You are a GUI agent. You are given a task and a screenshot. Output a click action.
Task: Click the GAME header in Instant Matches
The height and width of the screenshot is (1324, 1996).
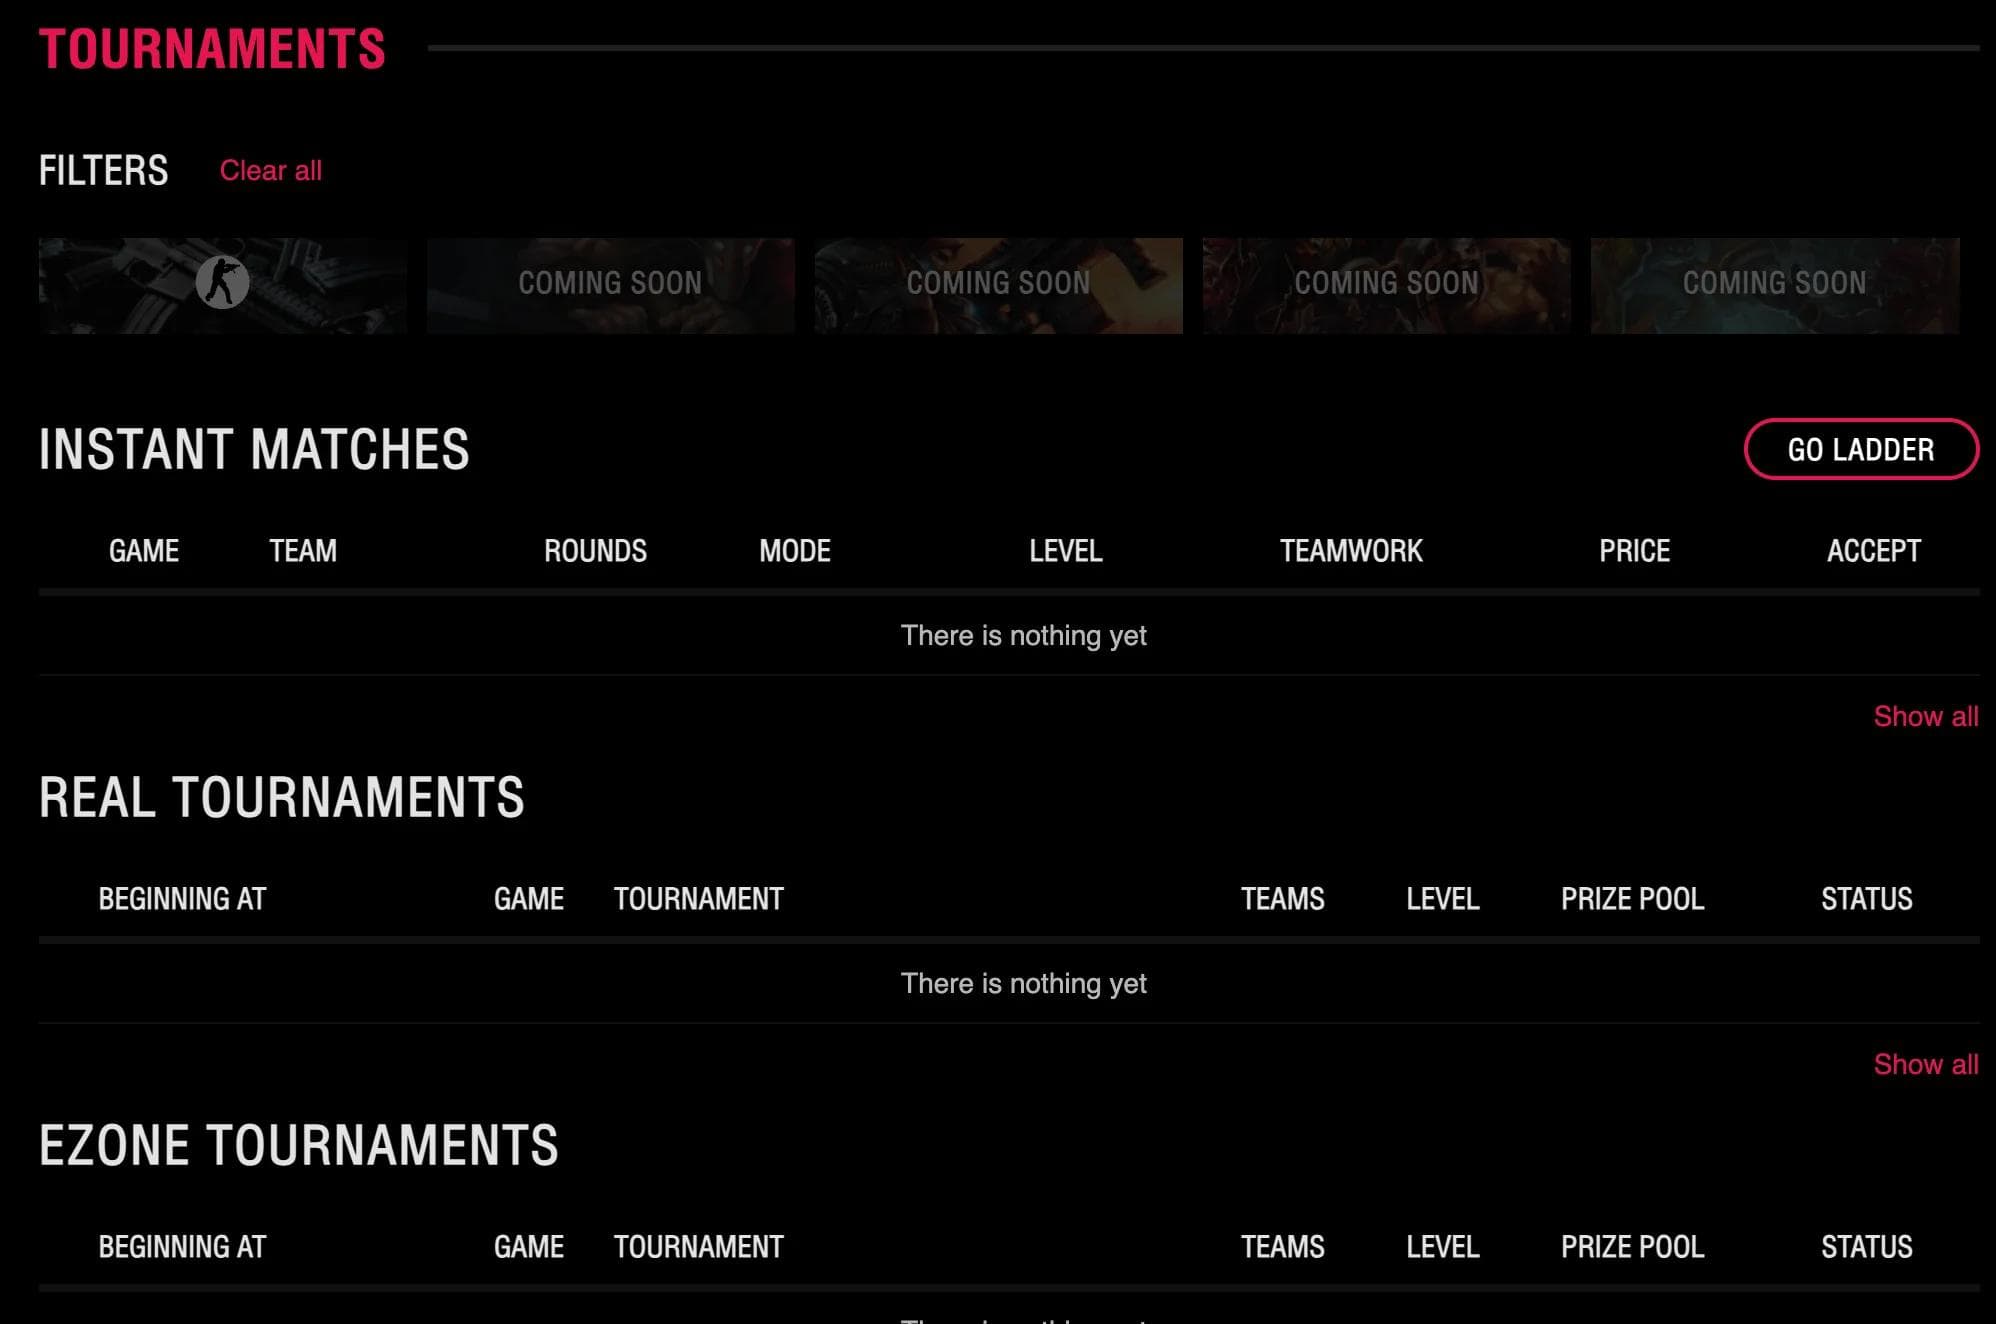point(144,551)
